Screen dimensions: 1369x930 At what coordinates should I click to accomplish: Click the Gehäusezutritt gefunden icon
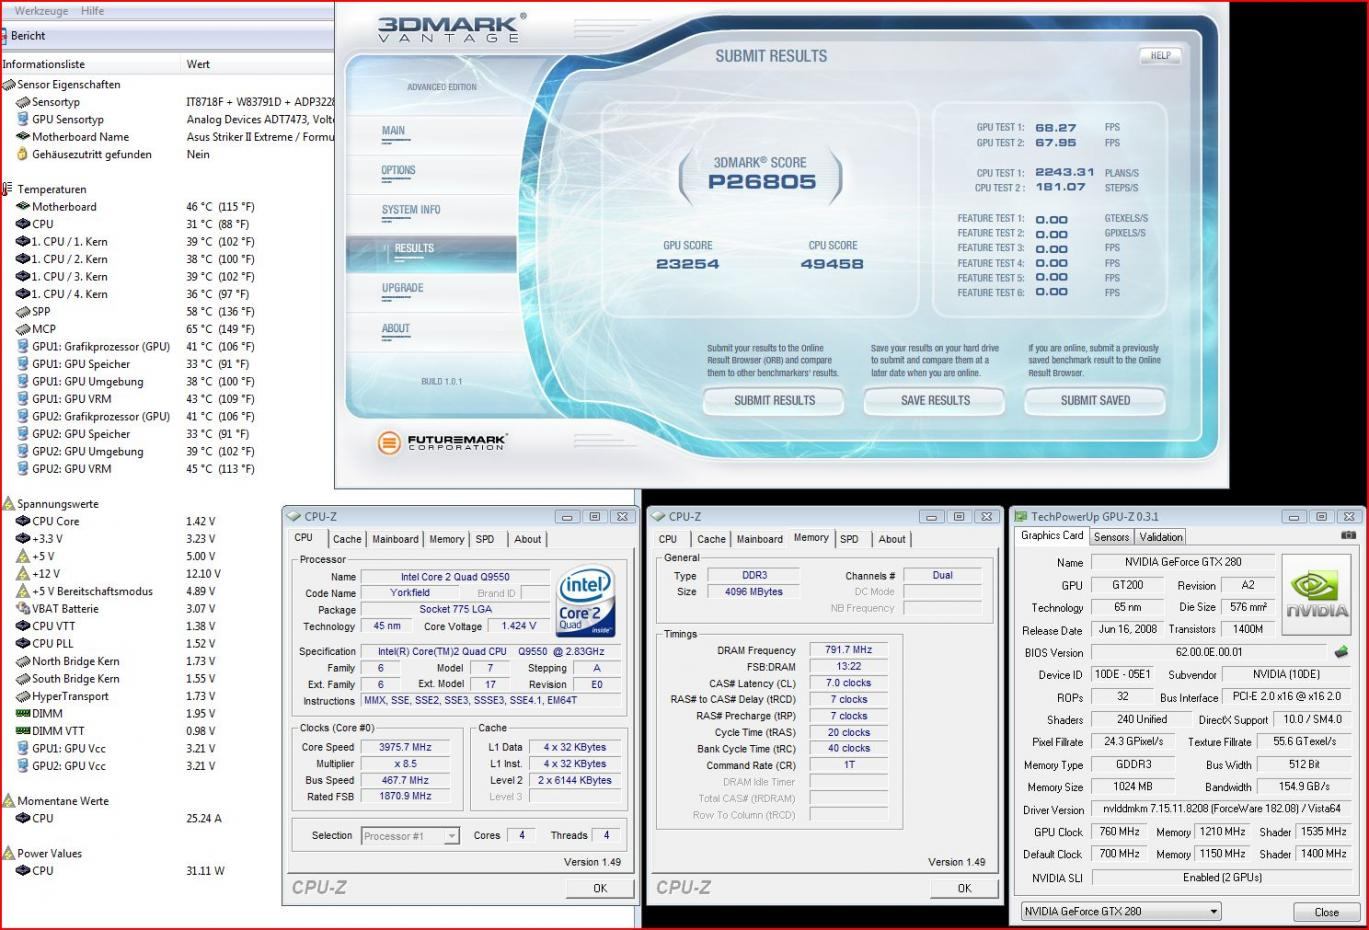coord(23,154)
